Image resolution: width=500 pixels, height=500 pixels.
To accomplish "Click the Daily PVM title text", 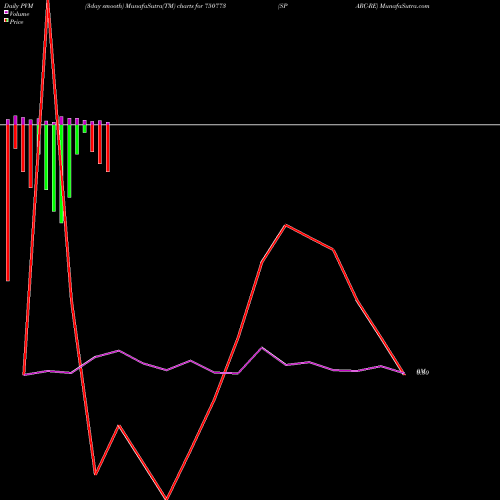I will coord(19,6).
